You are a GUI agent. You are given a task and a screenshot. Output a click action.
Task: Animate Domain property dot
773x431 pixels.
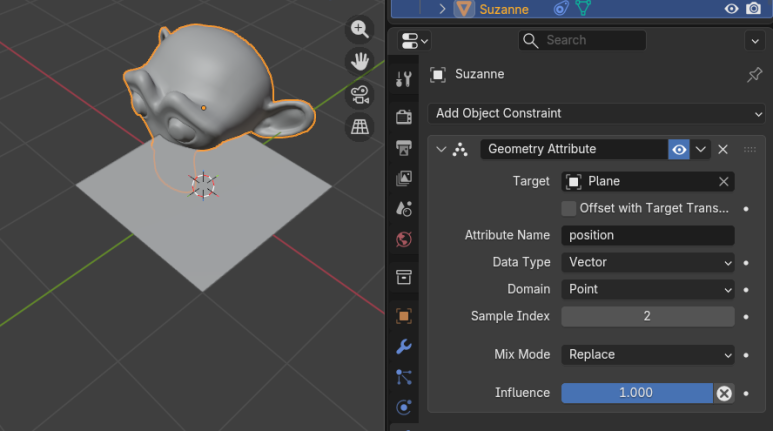(x=746, y=290)
